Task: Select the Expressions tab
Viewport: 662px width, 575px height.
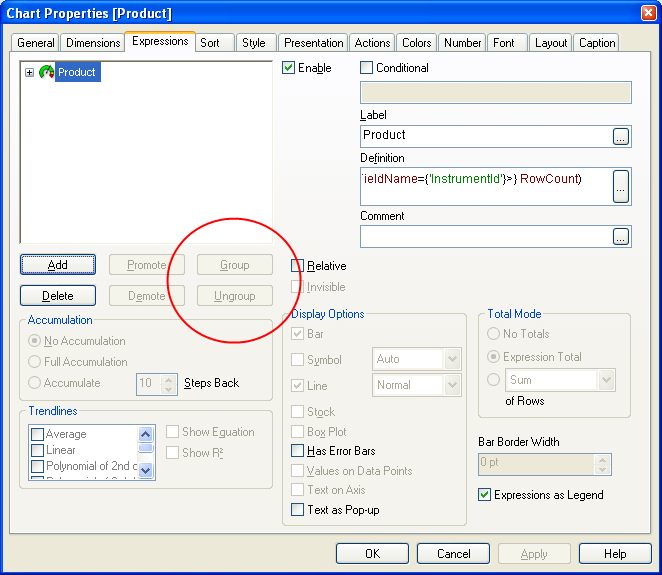Action: point(160,41)
